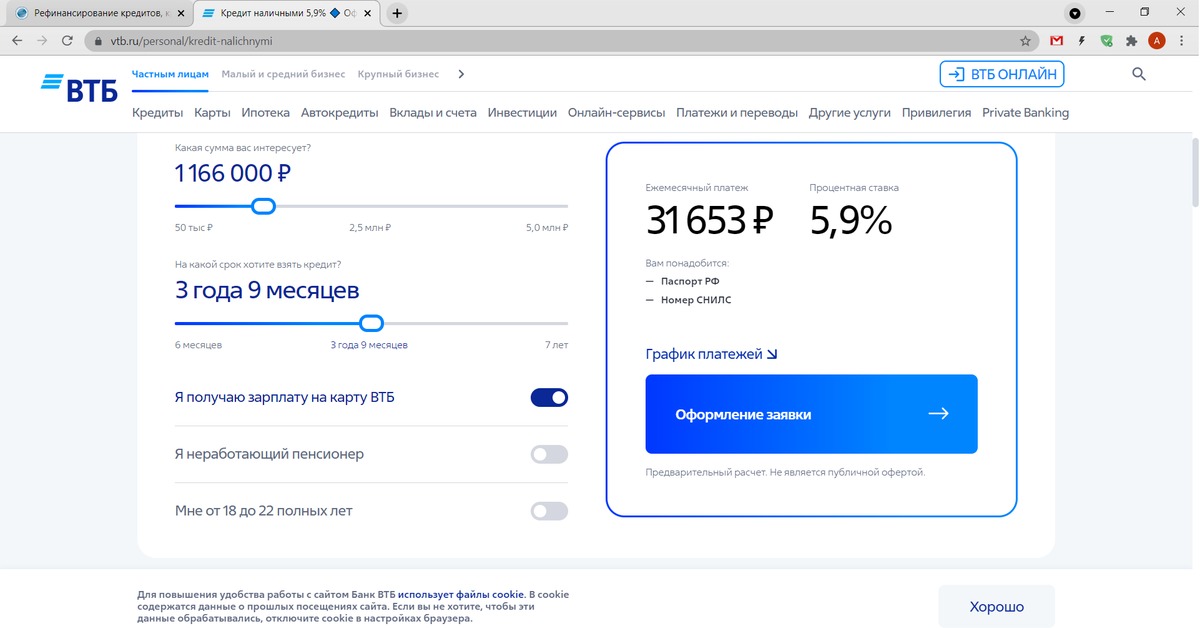Click the '7 лет' maximum term label

556,345
